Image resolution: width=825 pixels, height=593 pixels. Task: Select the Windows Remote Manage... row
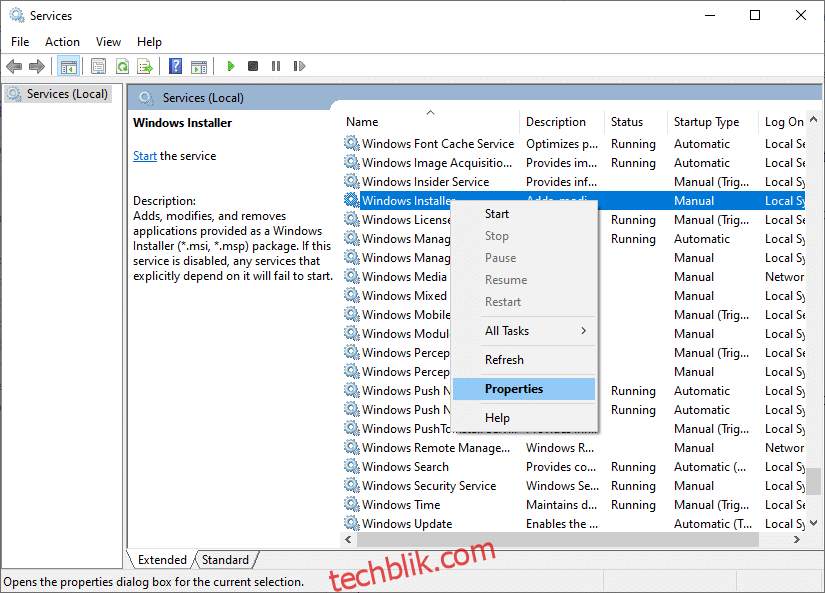point(575,448)
